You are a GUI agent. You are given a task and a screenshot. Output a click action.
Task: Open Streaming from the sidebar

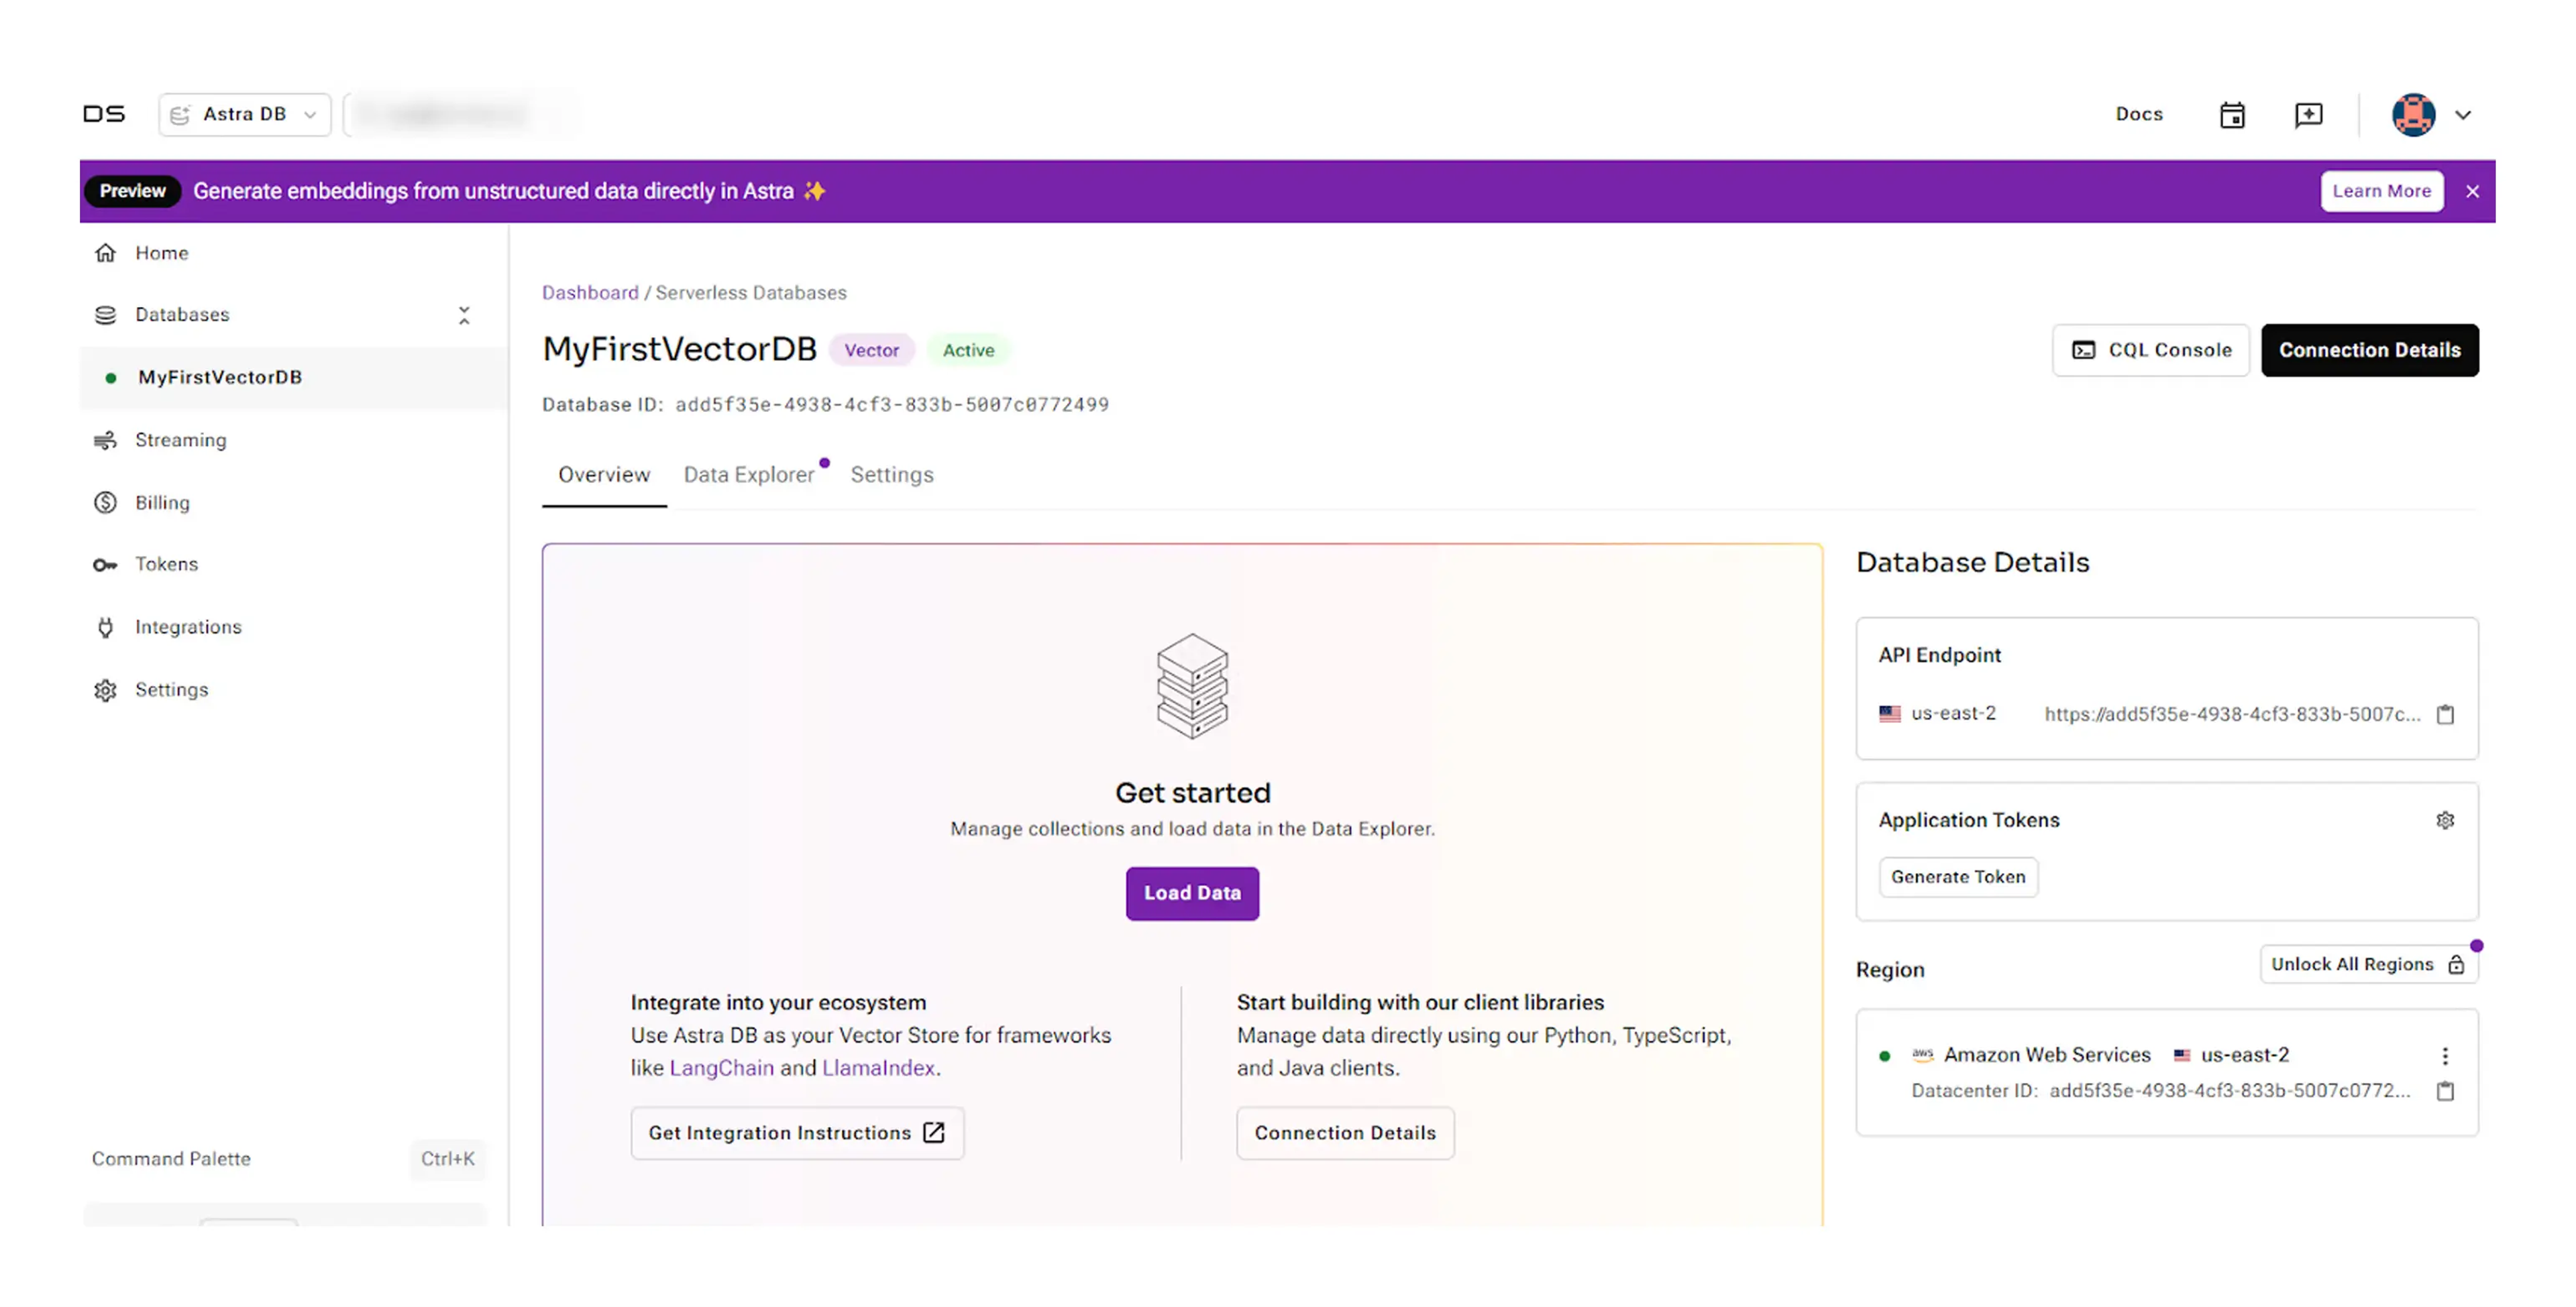(180, 440)
